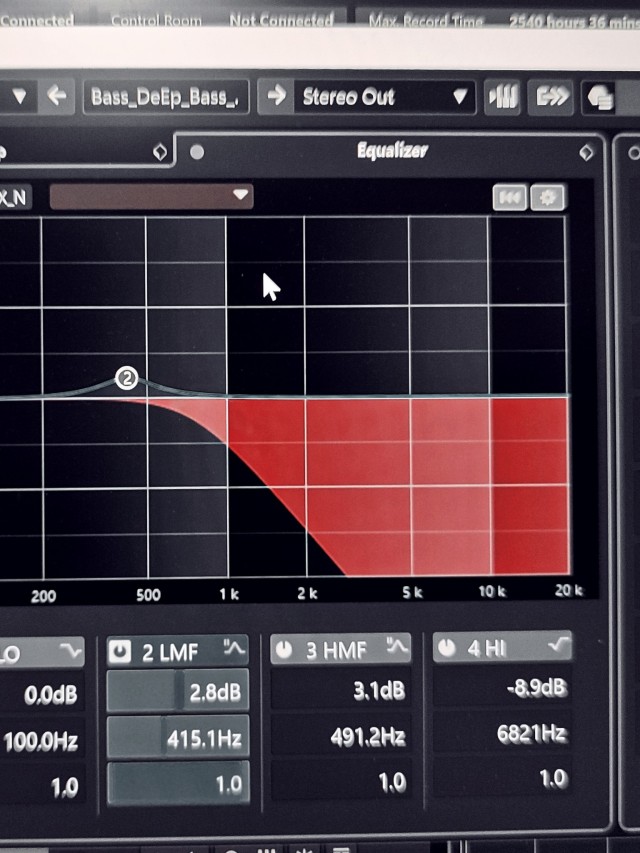The image size is (640, 853).
Task: Click the LO band frequency value 100.0Hz
Action: (42, 741)
